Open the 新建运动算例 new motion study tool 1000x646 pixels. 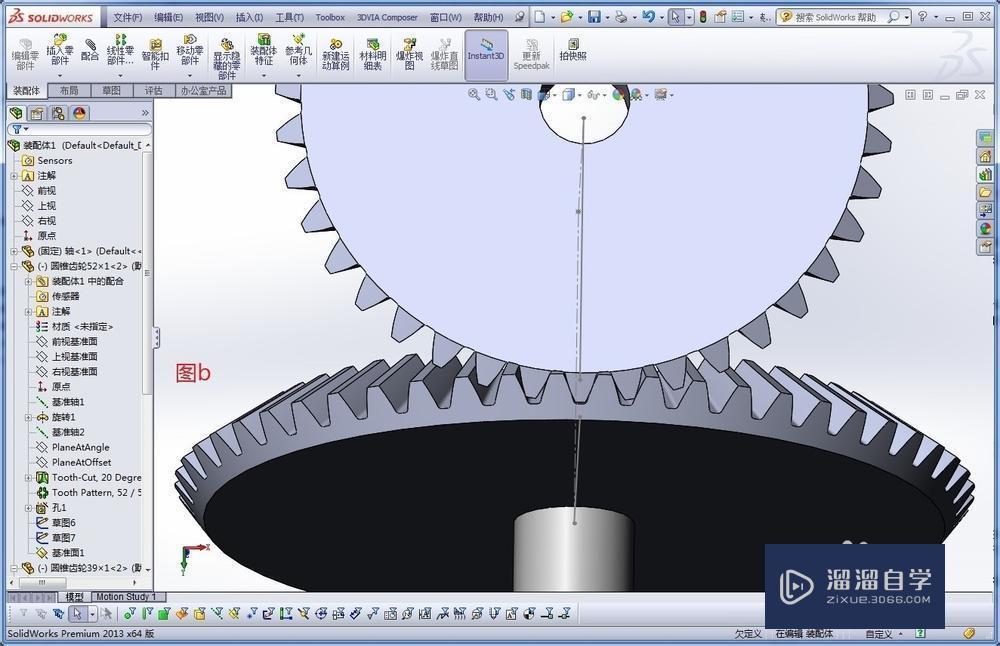335,53
